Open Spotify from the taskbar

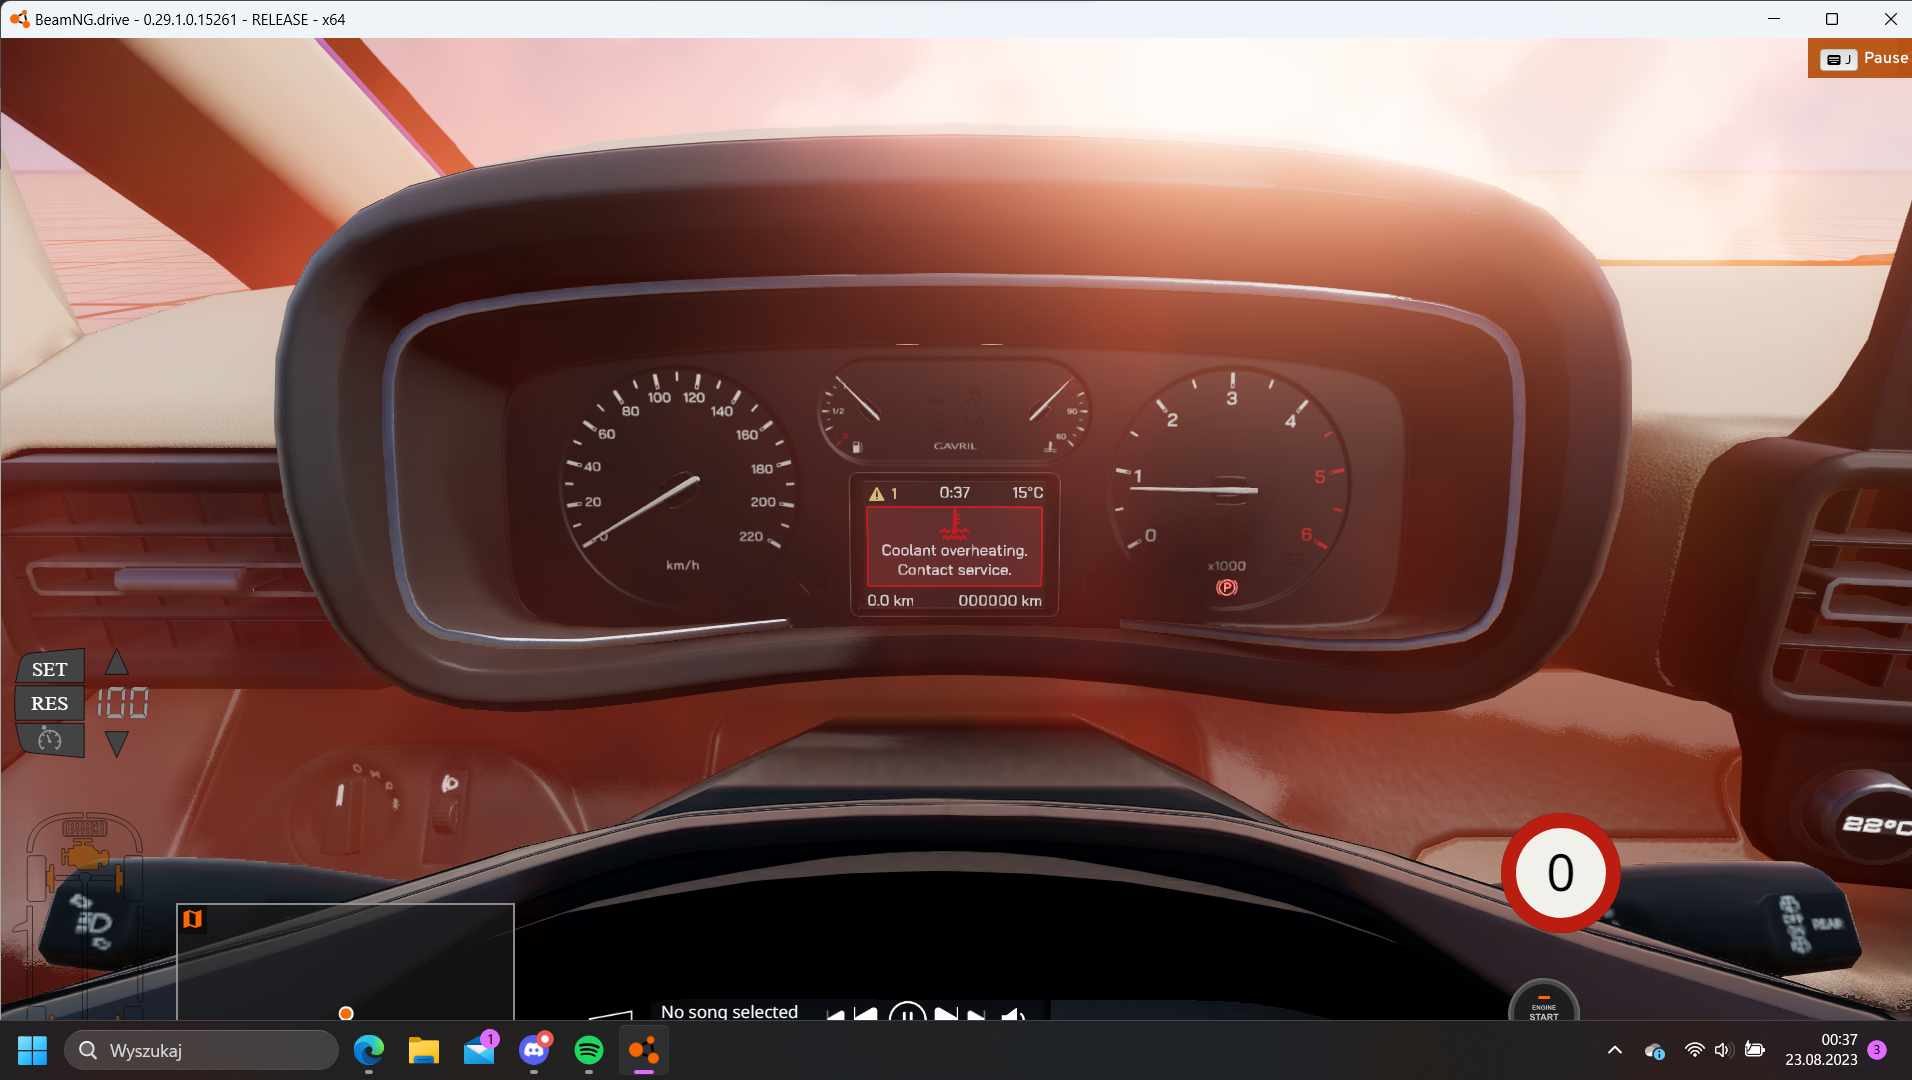coord(589,1050)
